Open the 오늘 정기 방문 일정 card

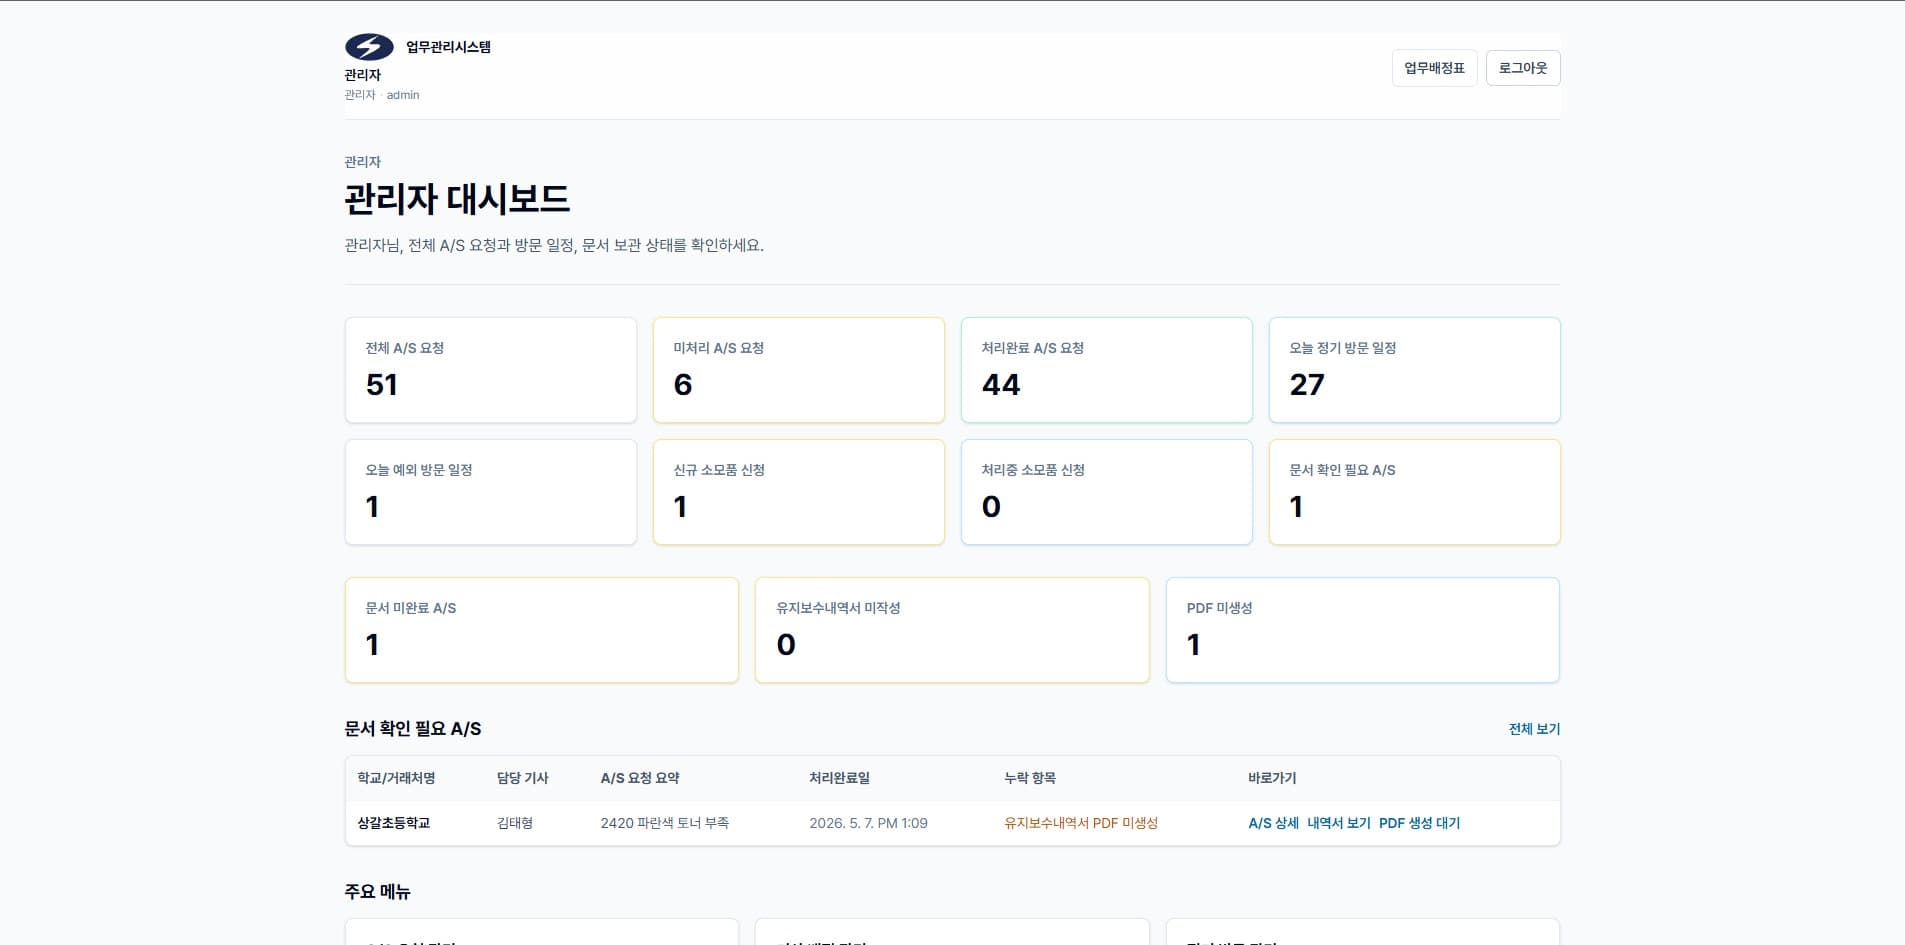pos(1415,370)
